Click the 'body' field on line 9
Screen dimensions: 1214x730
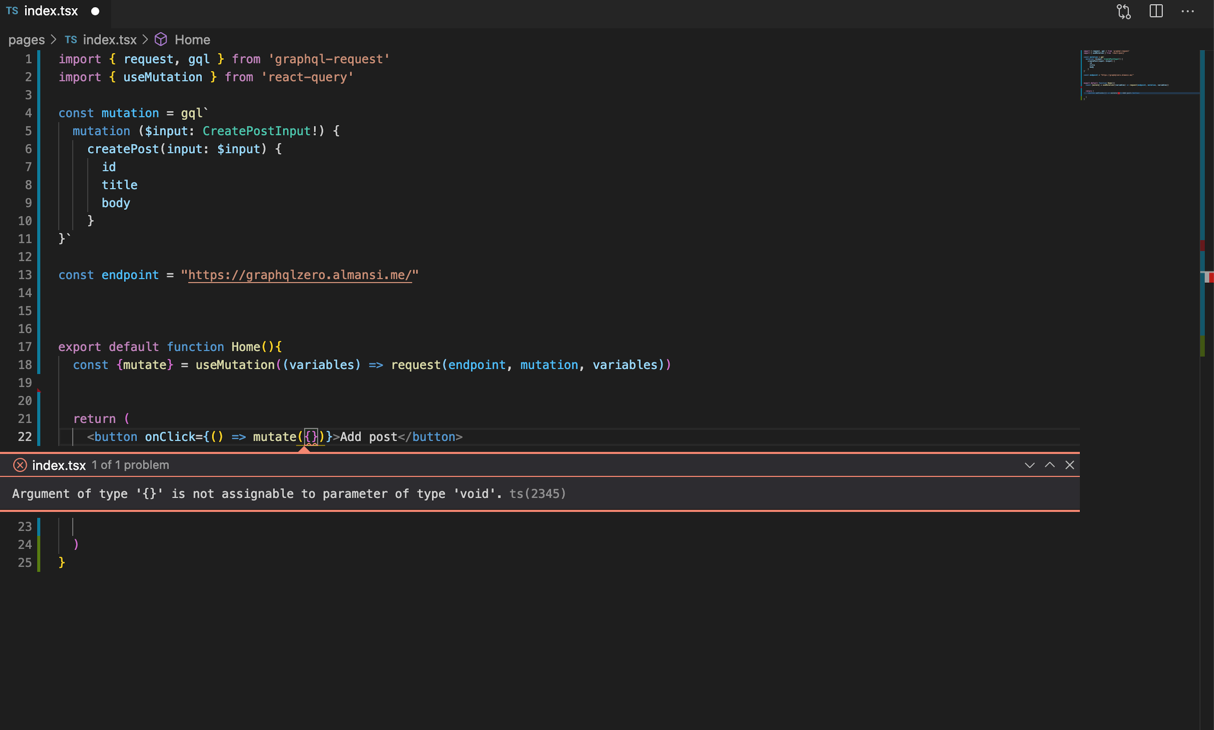pyautogui.click(x=116, y=203)
